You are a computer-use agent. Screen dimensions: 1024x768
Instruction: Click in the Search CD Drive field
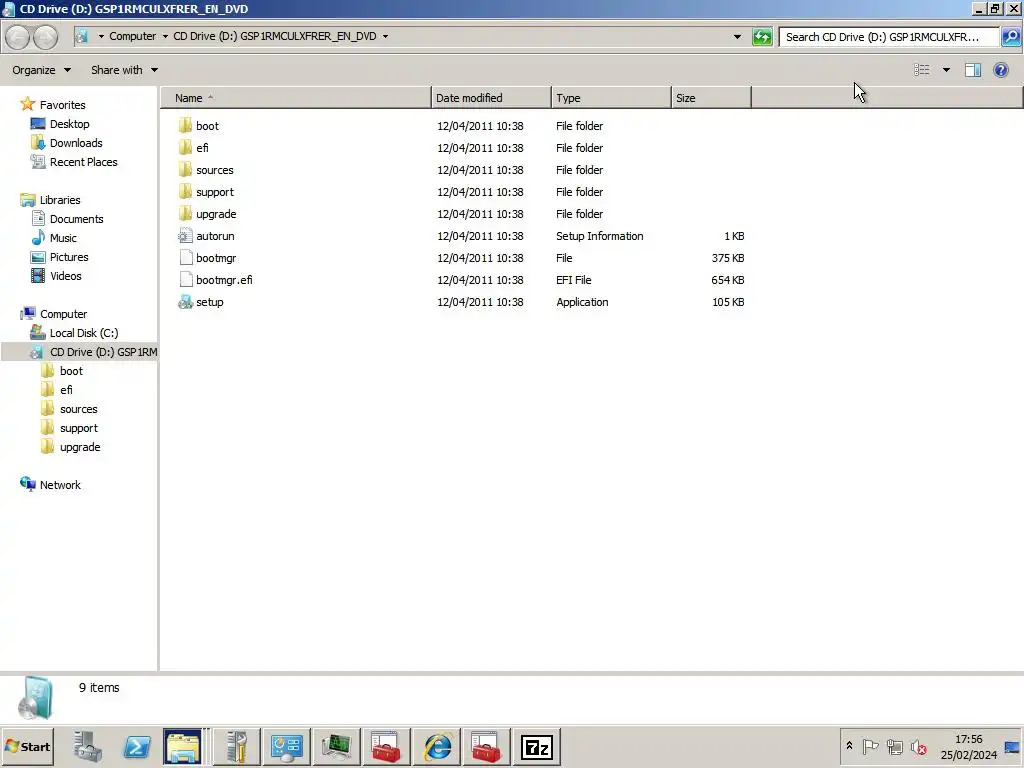pos(888,37)
